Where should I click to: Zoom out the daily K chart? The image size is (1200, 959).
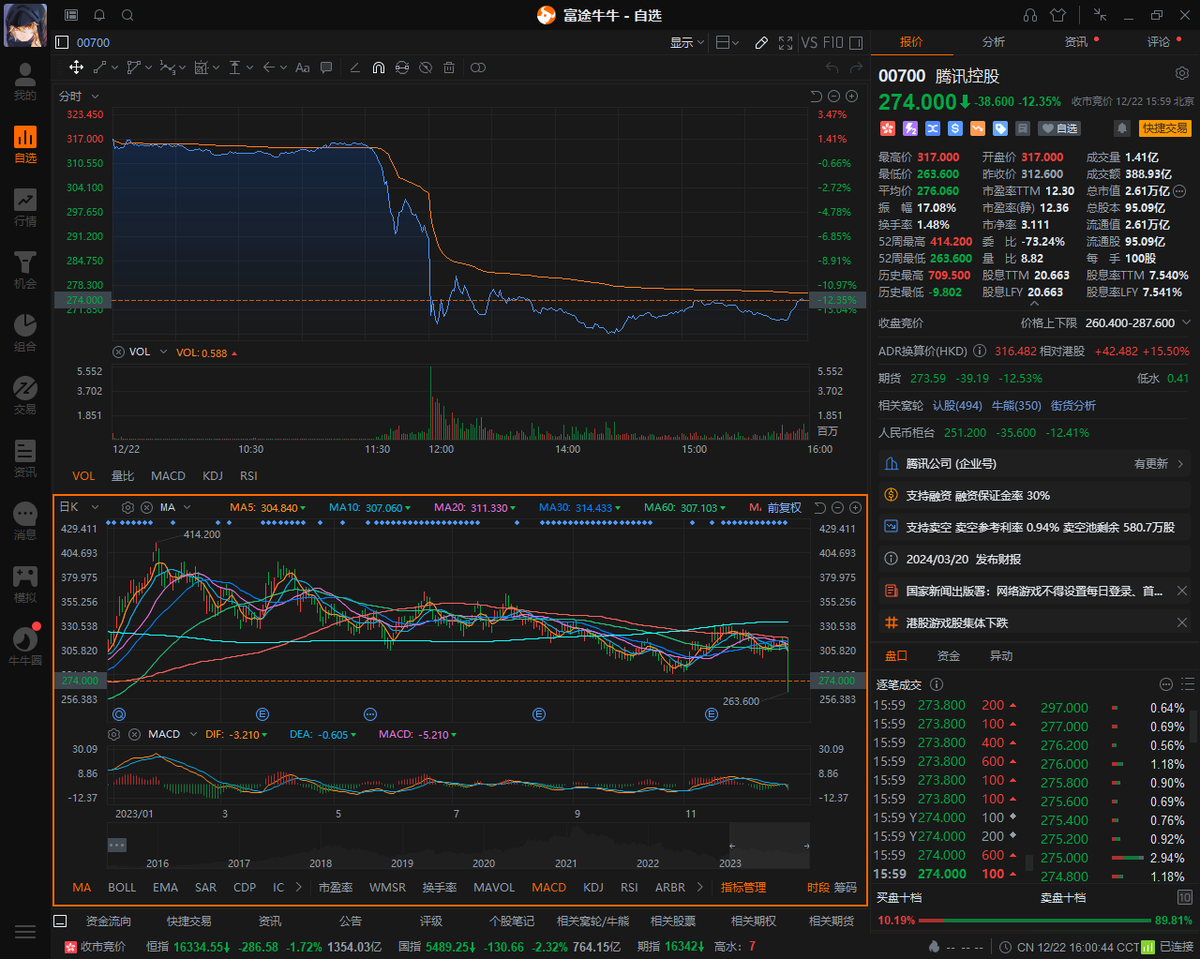[x=836, y=508]
